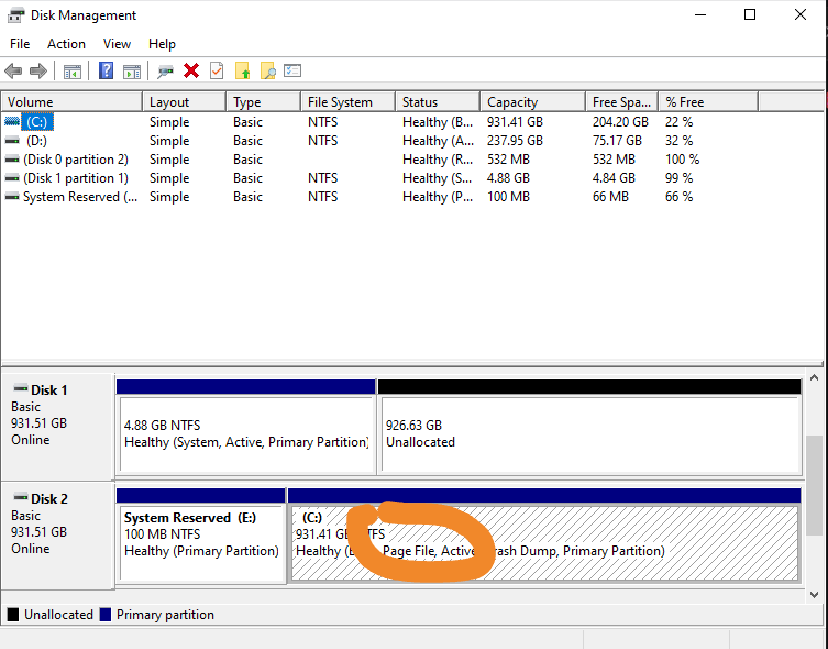Click the Back arrow toolbar icon

tap(13, 71)
